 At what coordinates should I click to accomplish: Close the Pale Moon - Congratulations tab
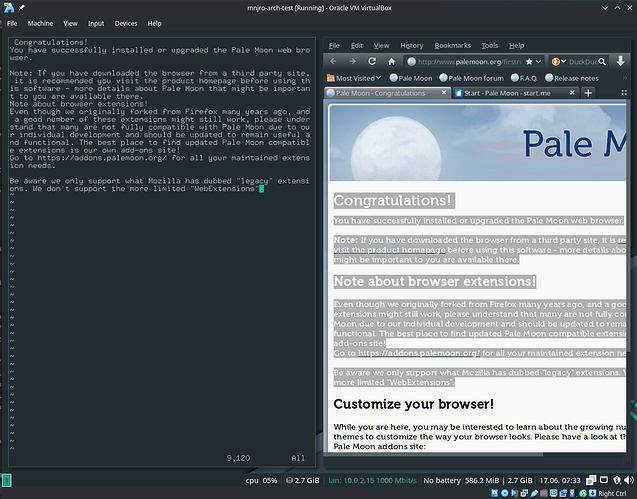pyautogui.click(x=444, y=93)
